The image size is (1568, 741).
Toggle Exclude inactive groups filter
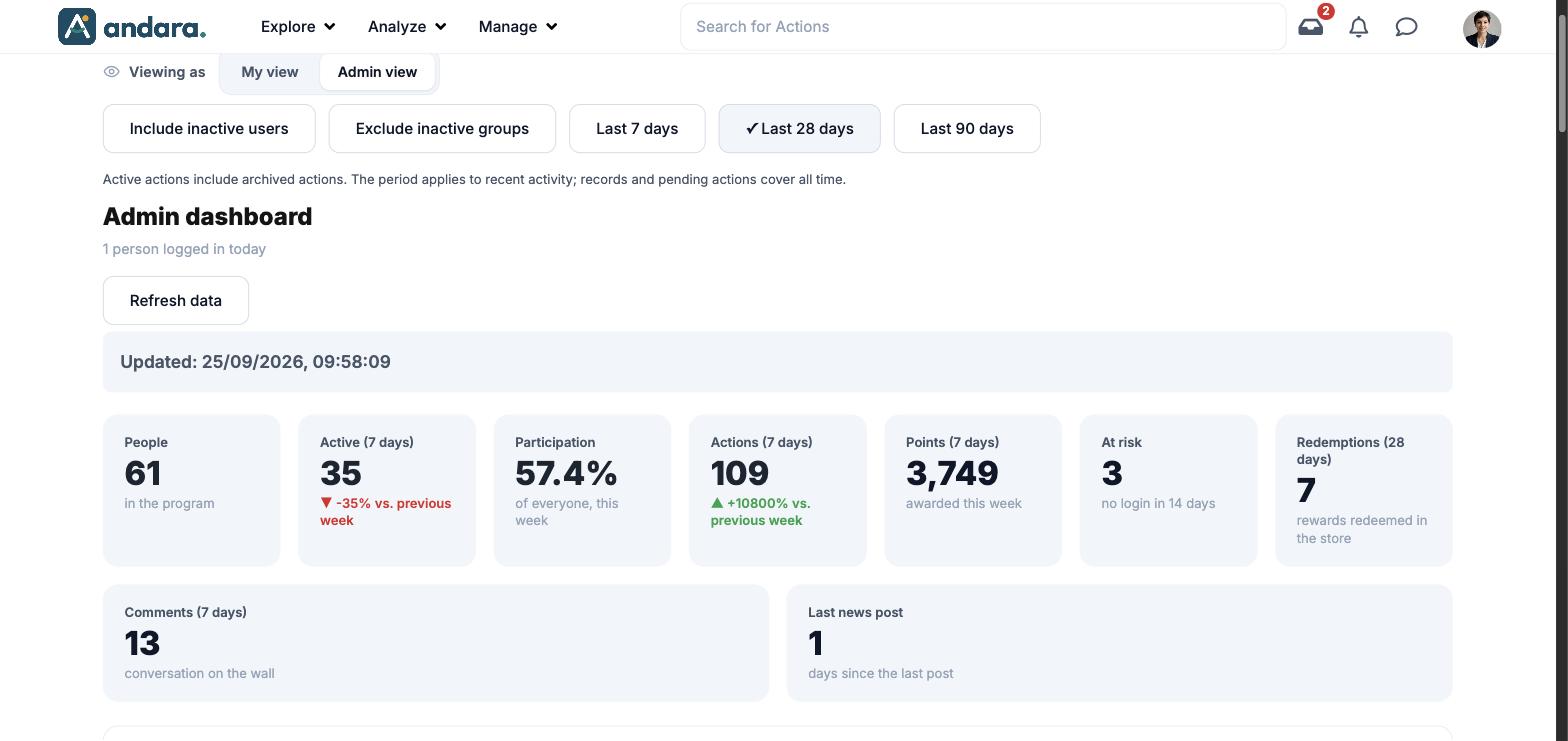[x=442, y=129]
